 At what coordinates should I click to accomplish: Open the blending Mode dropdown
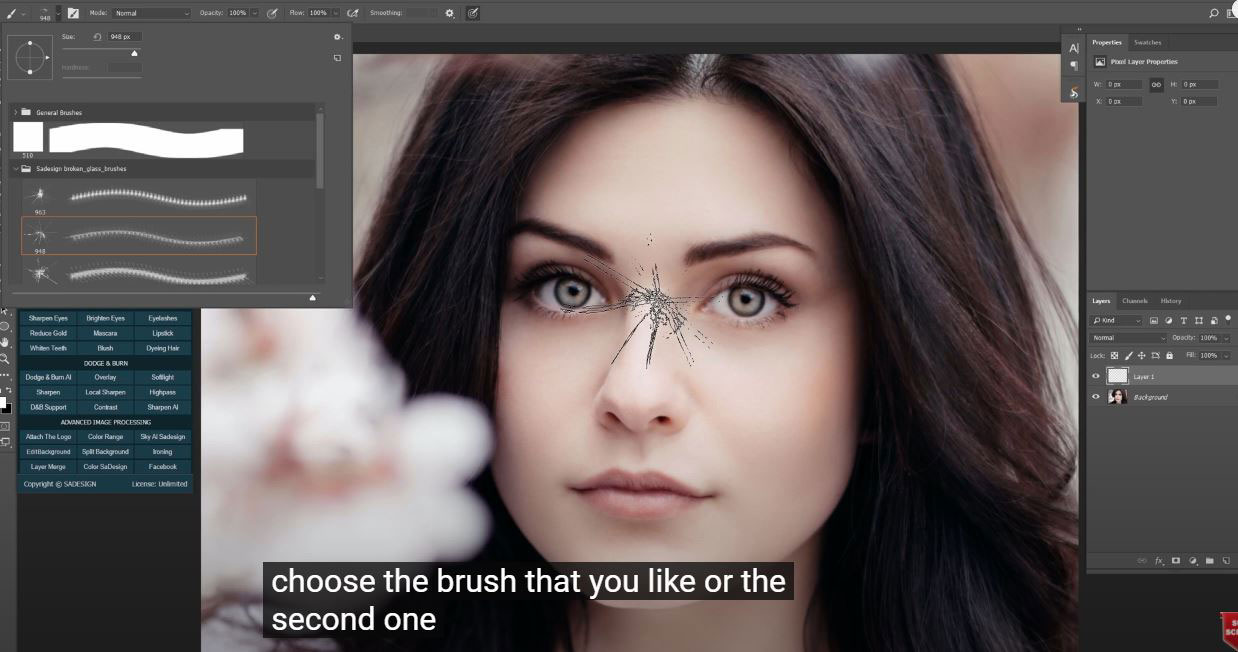coord(151,13)
